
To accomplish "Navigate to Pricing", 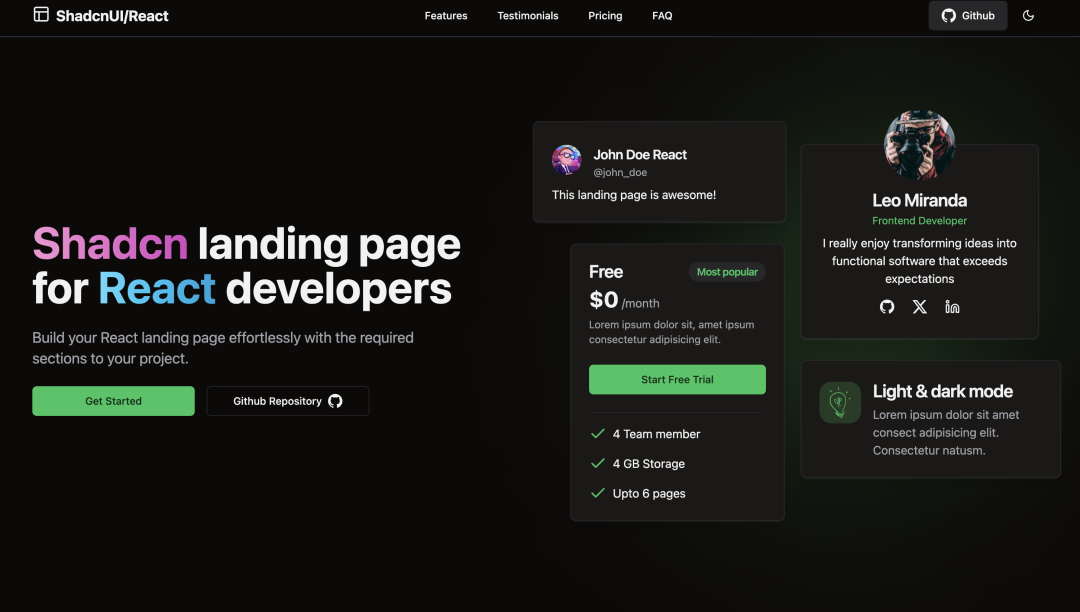I will tap(605, 16).
